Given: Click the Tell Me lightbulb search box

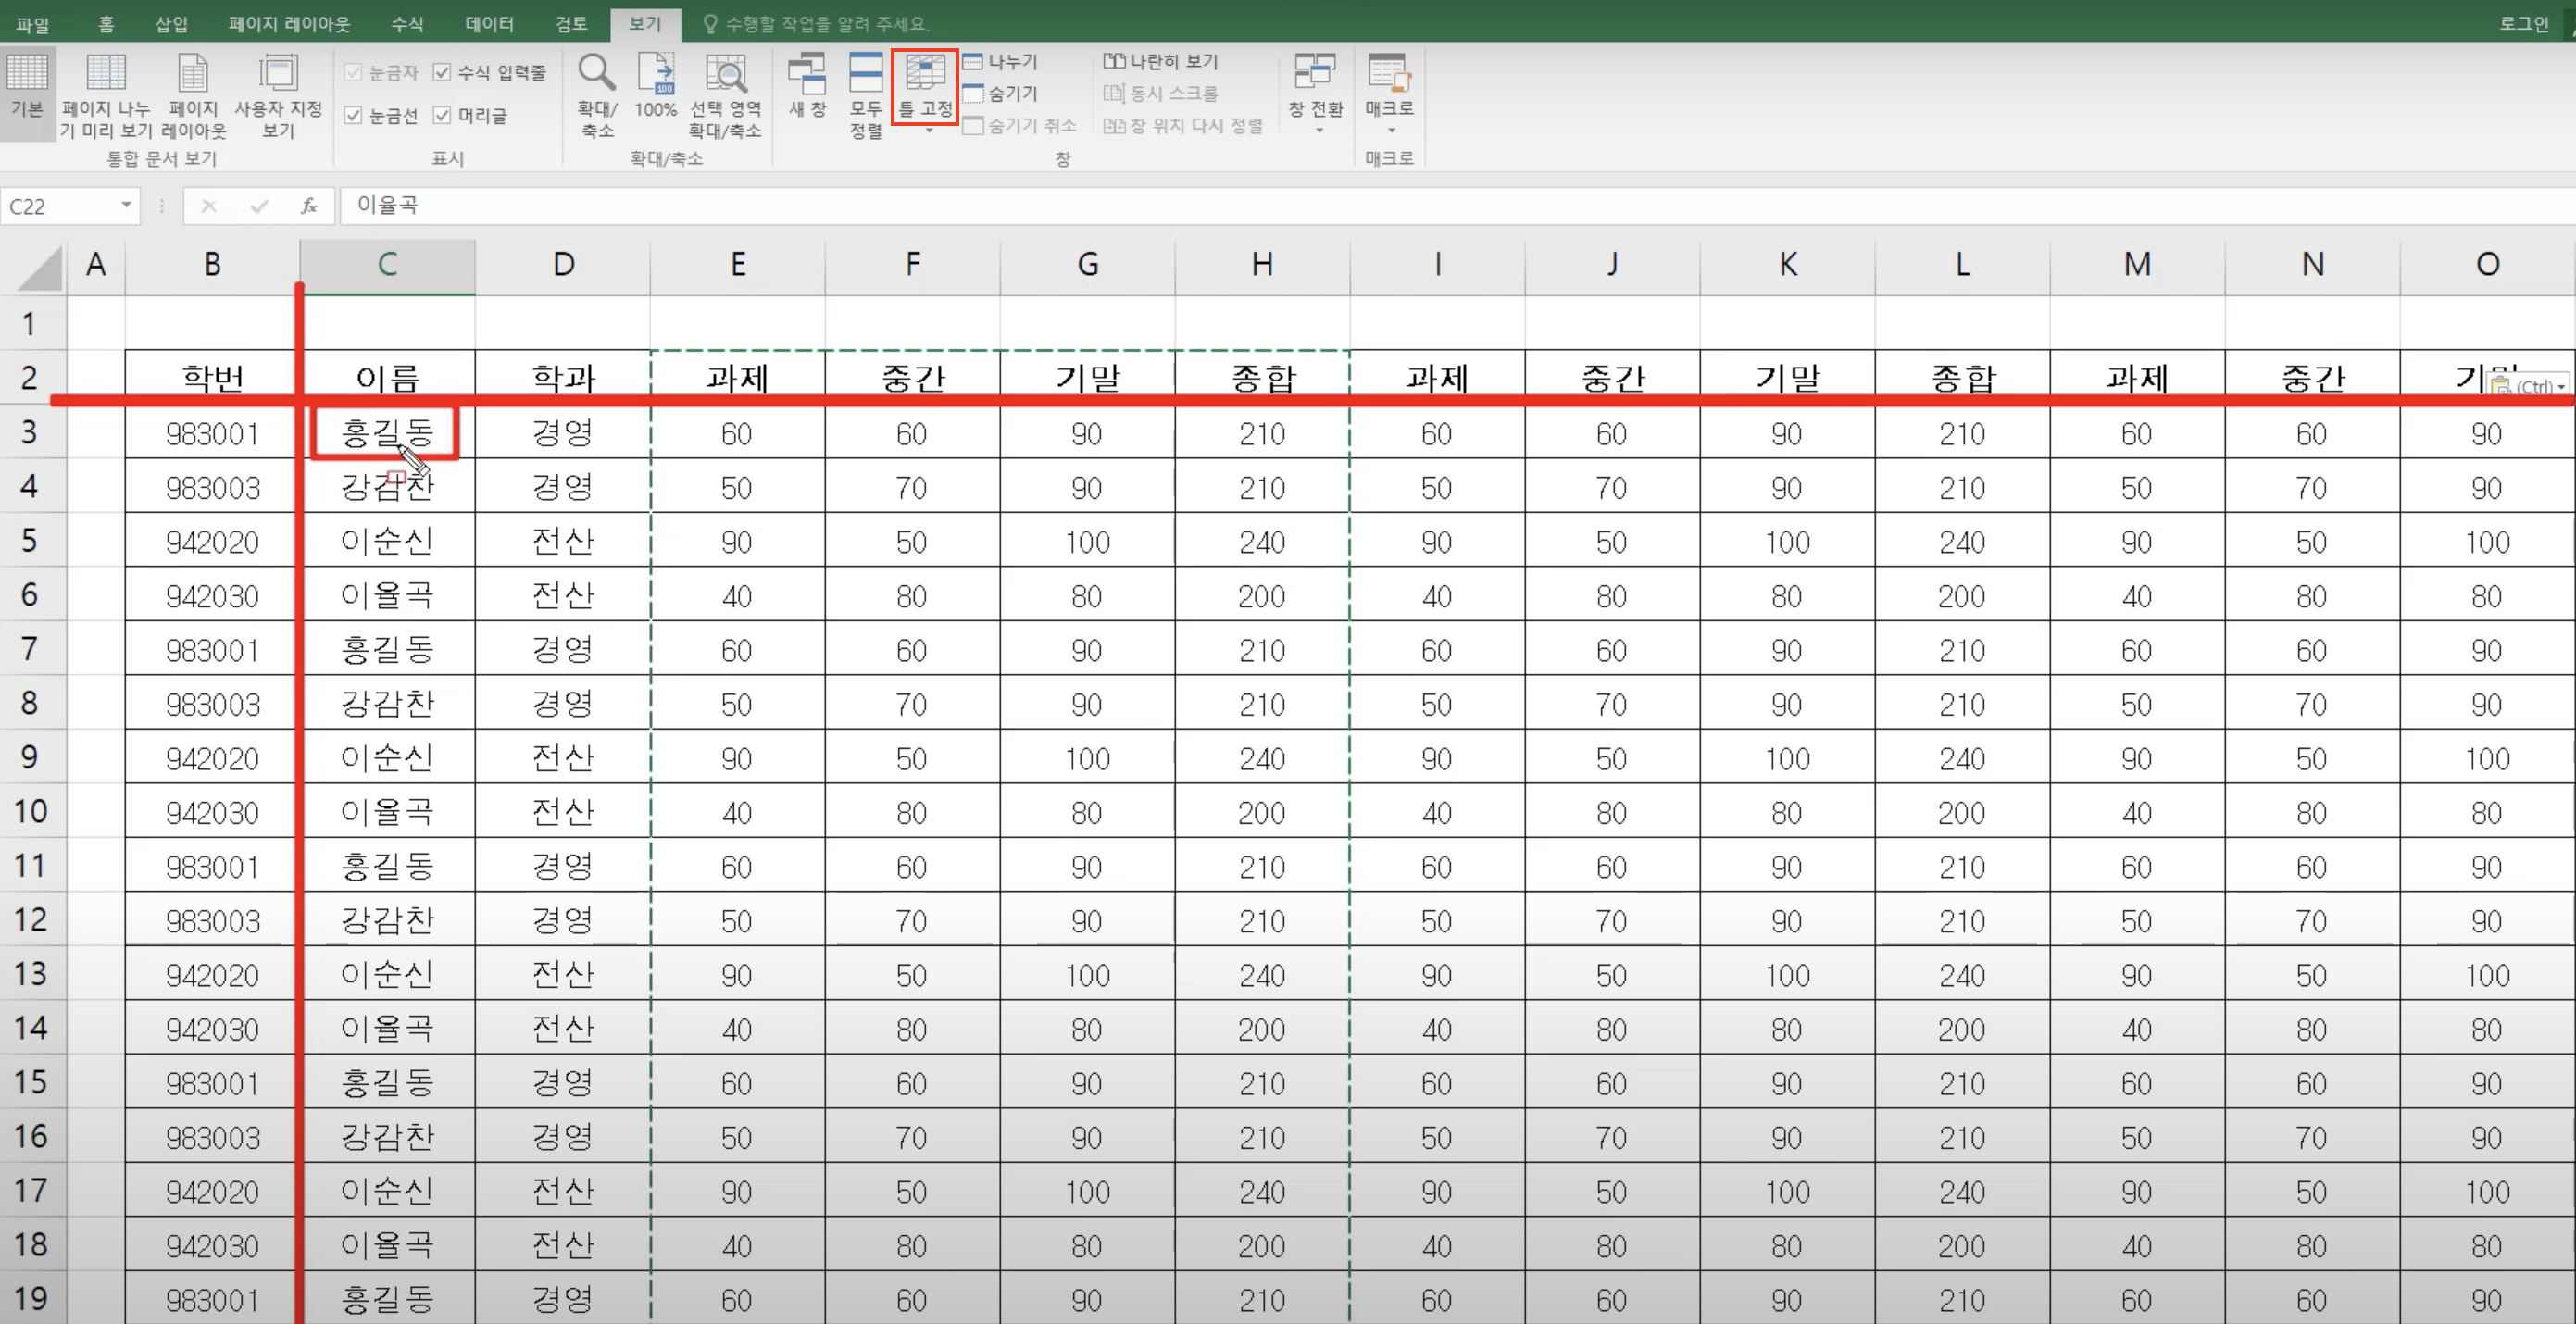Looking at the screenshot, I should (816, 23).
